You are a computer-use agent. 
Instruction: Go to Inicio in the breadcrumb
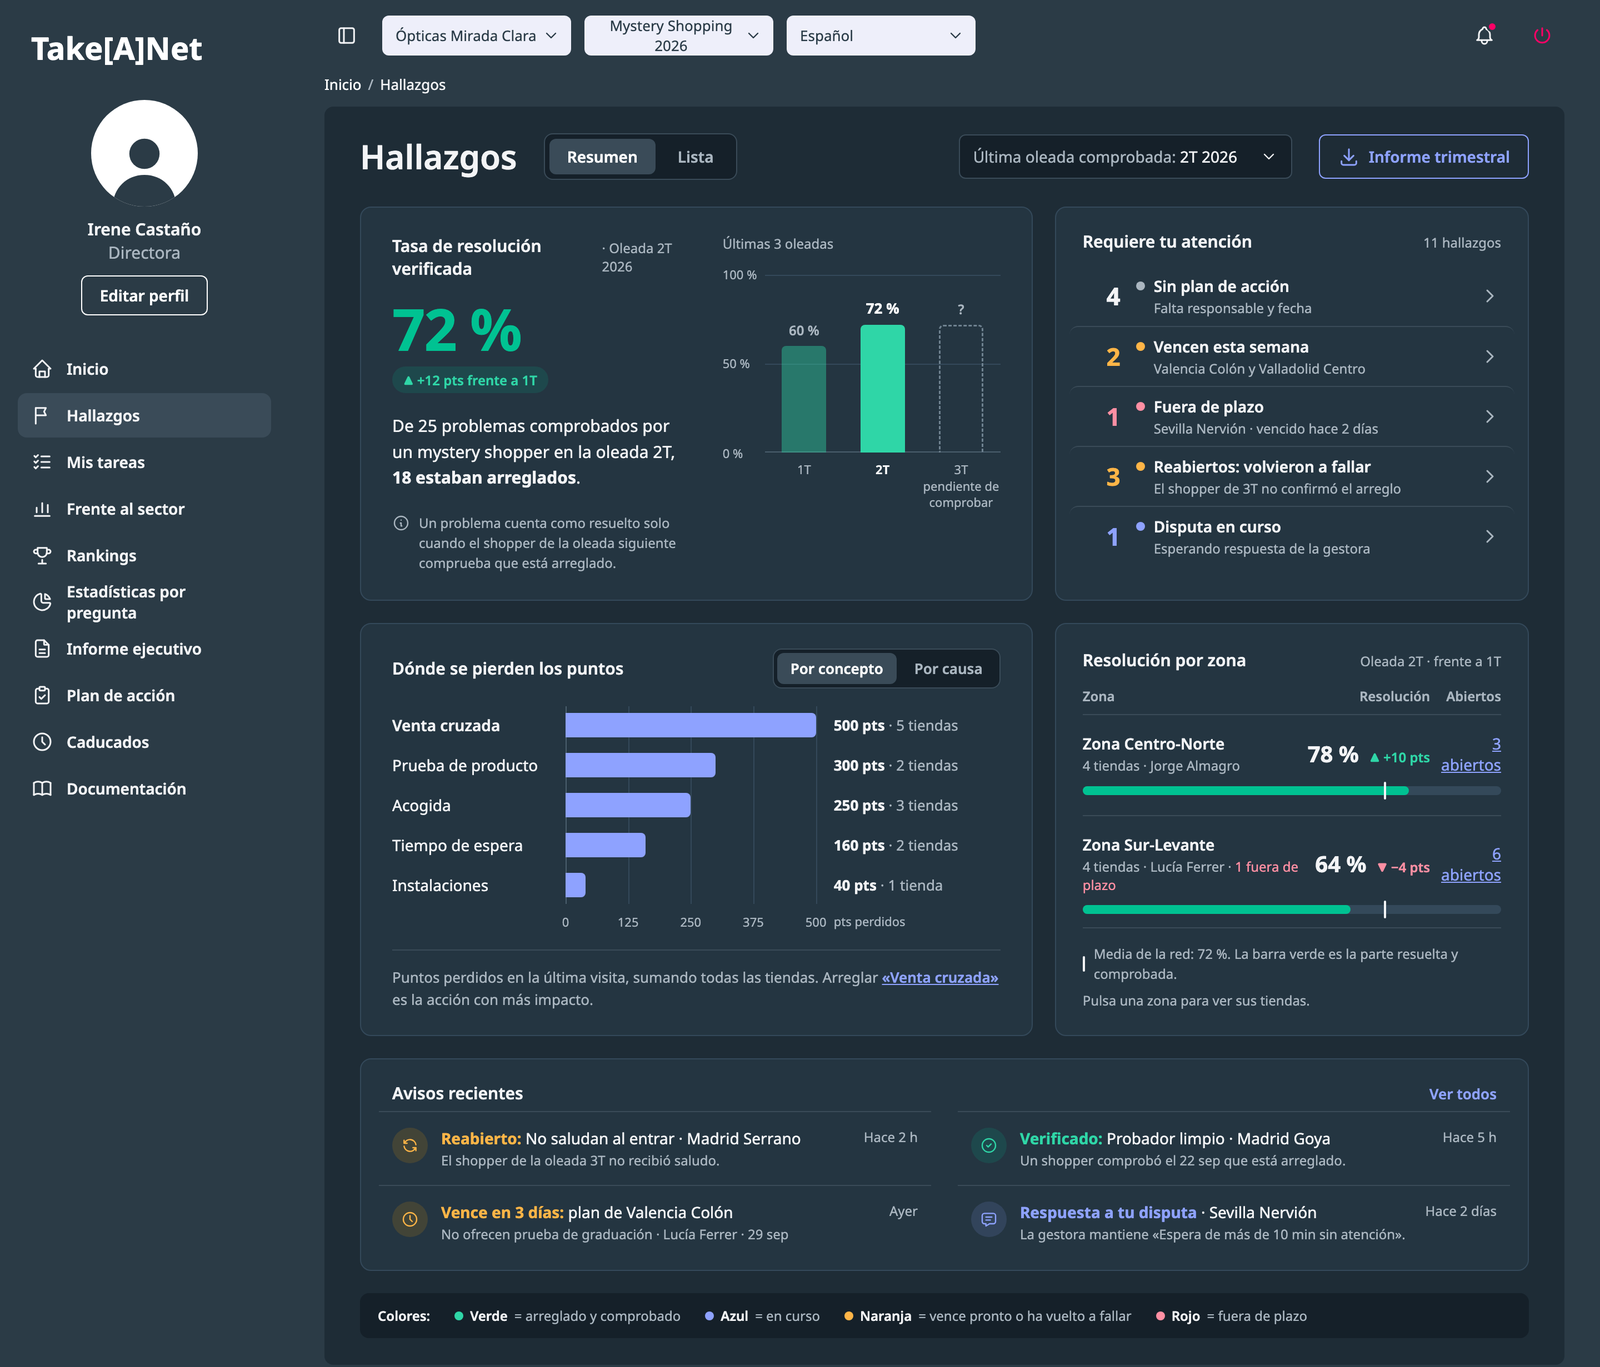click(x=342, y=85)
